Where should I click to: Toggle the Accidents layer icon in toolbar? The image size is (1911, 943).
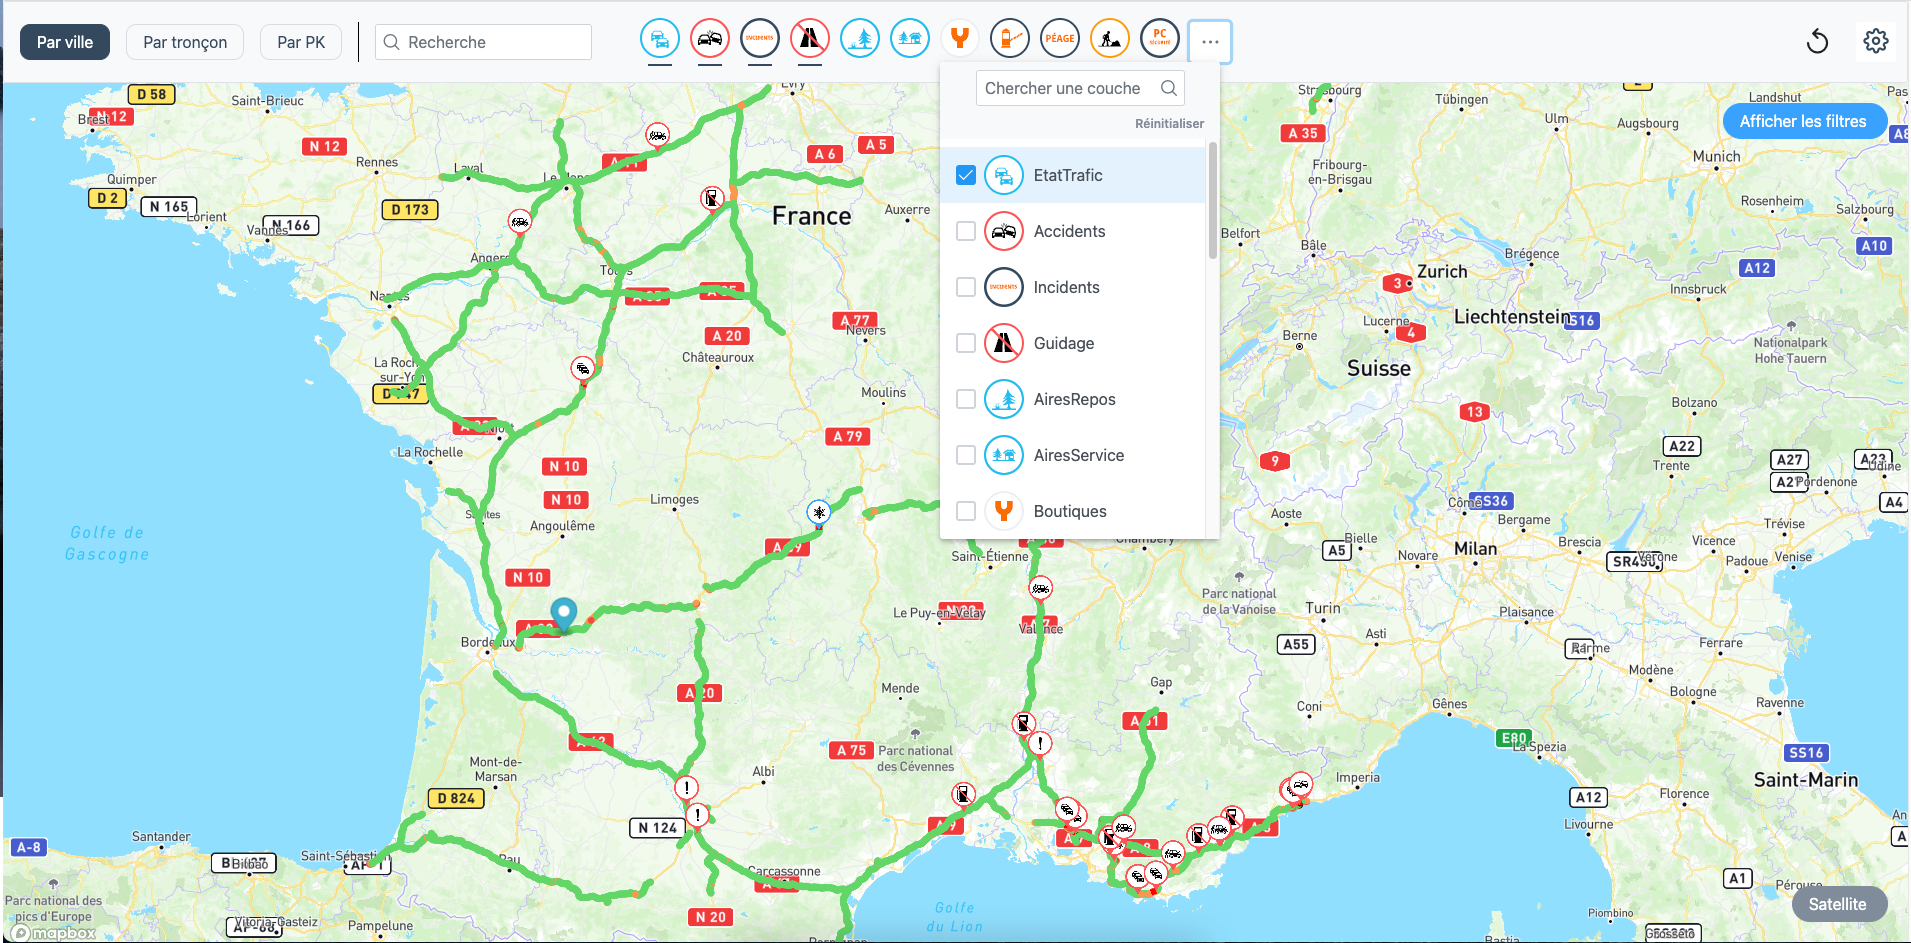click(710, 40)
